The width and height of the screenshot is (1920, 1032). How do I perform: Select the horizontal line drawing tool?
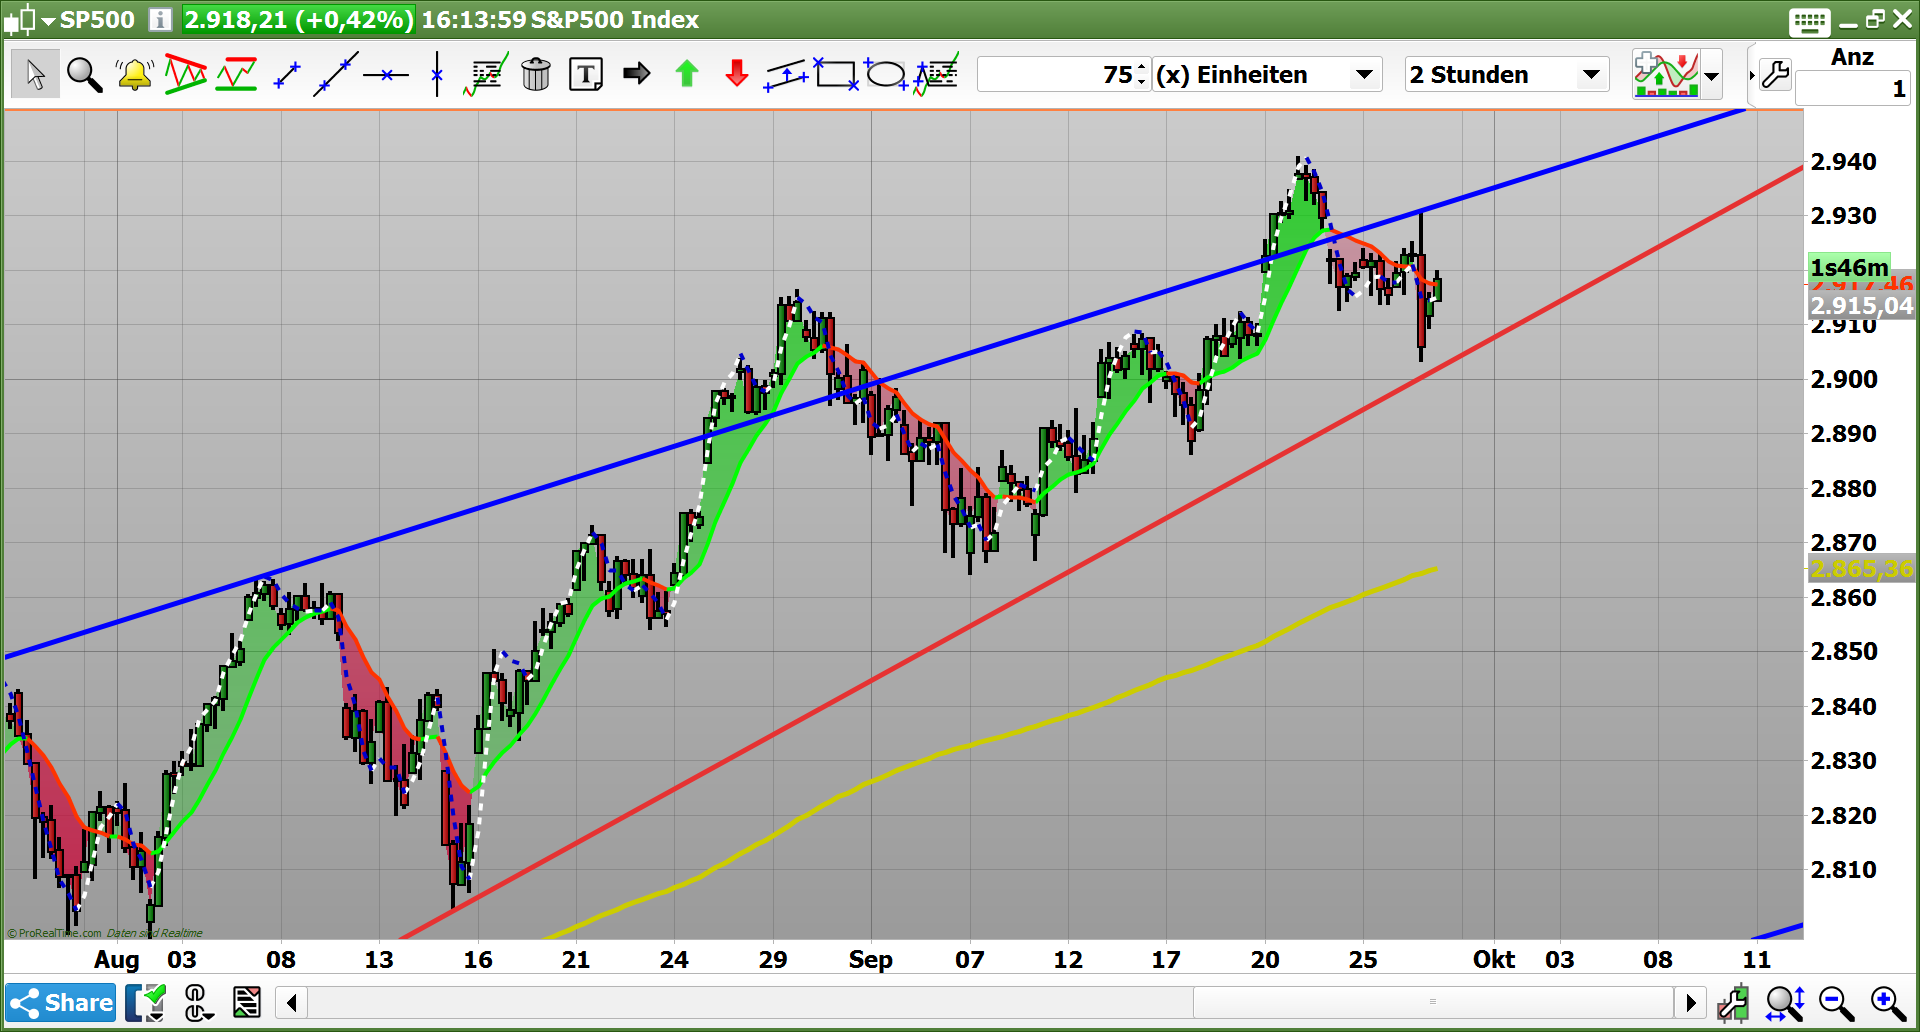click(x=386, y=74)
